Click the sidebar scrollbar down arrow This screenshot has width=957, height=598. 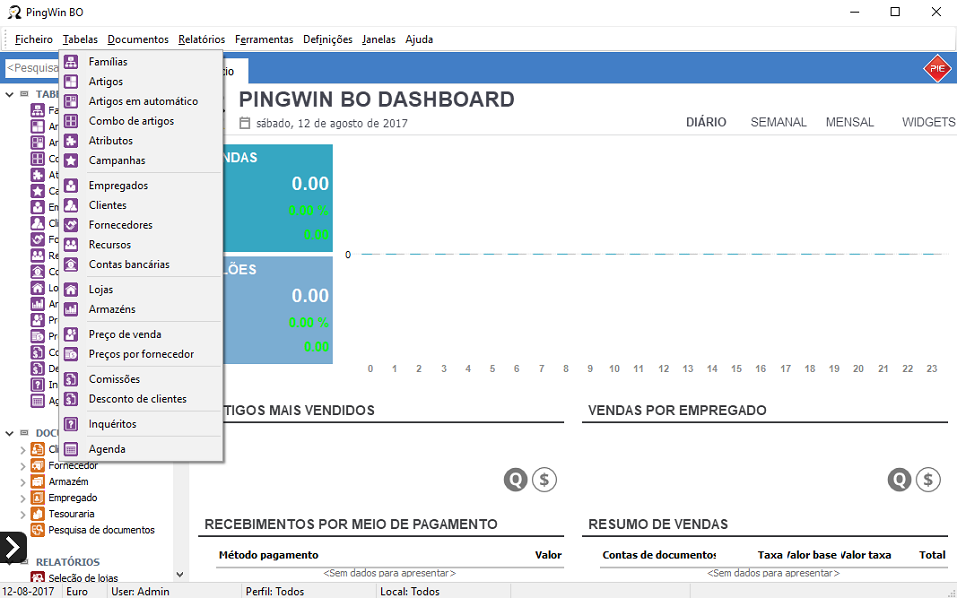click(x=180, y=575)
